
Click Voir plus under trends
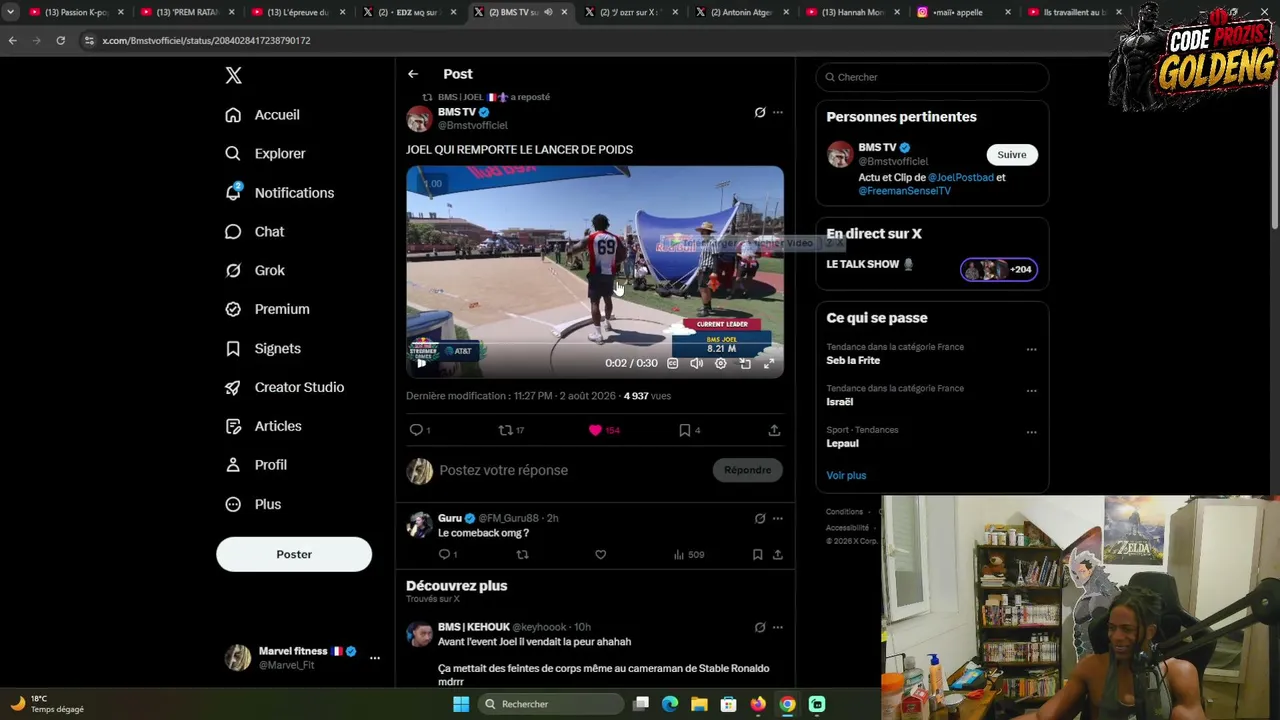click(846, 476)
